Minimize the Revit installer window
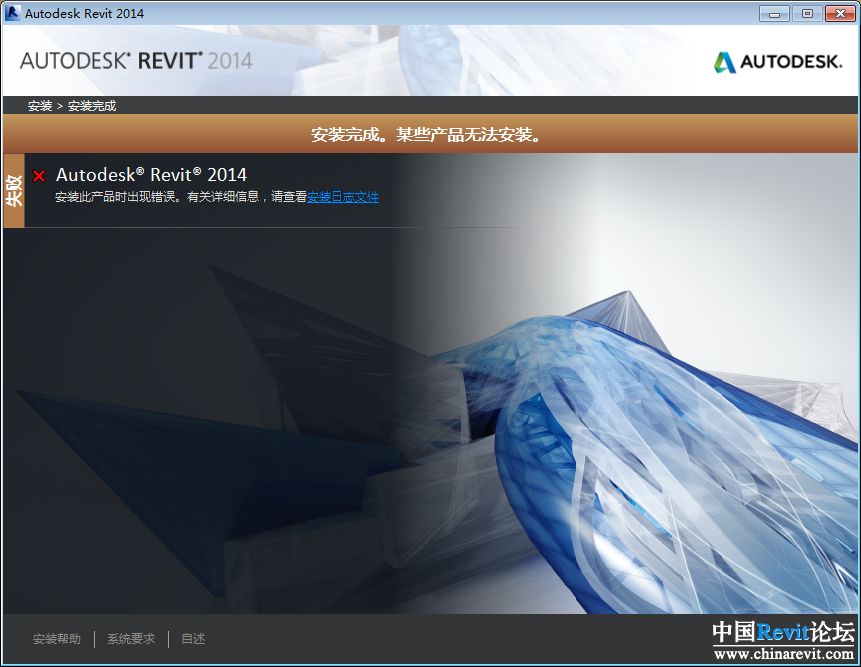The image size is (861, 667). pos(774,14)
